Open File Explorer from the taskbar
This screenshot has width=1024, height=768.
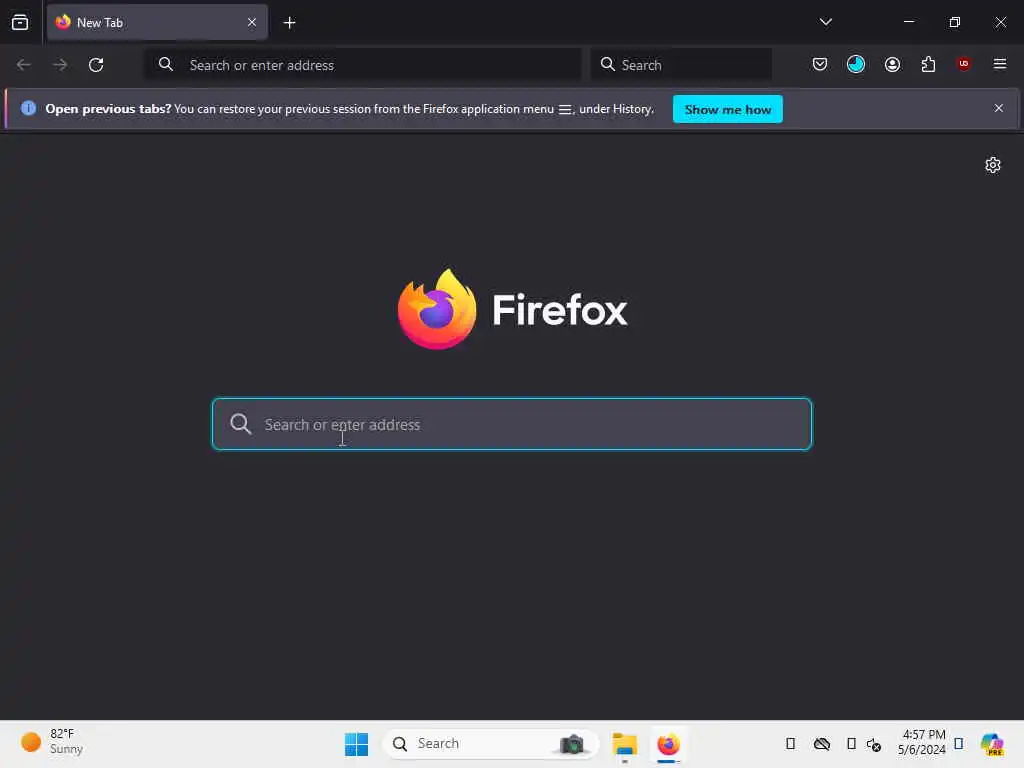624,744
